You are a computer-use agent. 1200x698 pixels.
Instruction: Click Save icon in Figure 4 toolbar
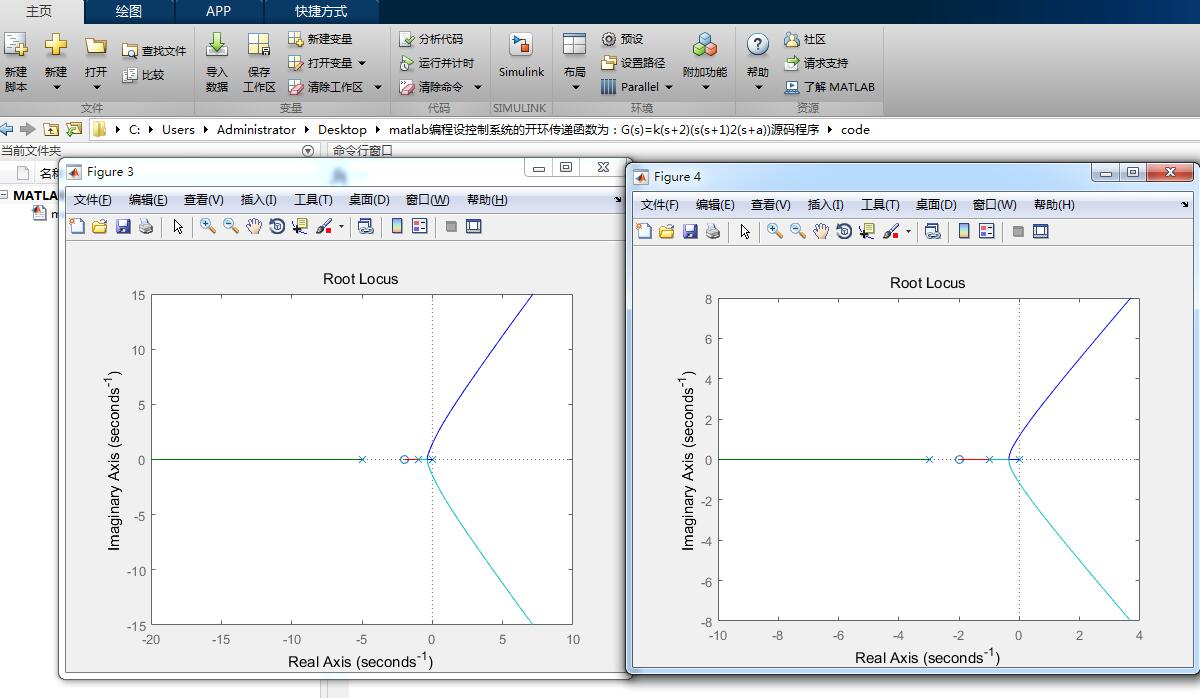click(x=690, y=231)
